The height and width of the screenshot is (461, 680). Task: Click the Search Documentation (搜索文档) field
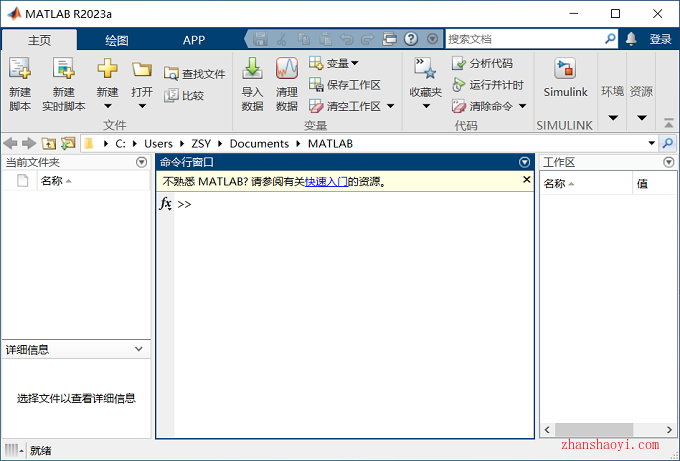click(x=524, y=39)
